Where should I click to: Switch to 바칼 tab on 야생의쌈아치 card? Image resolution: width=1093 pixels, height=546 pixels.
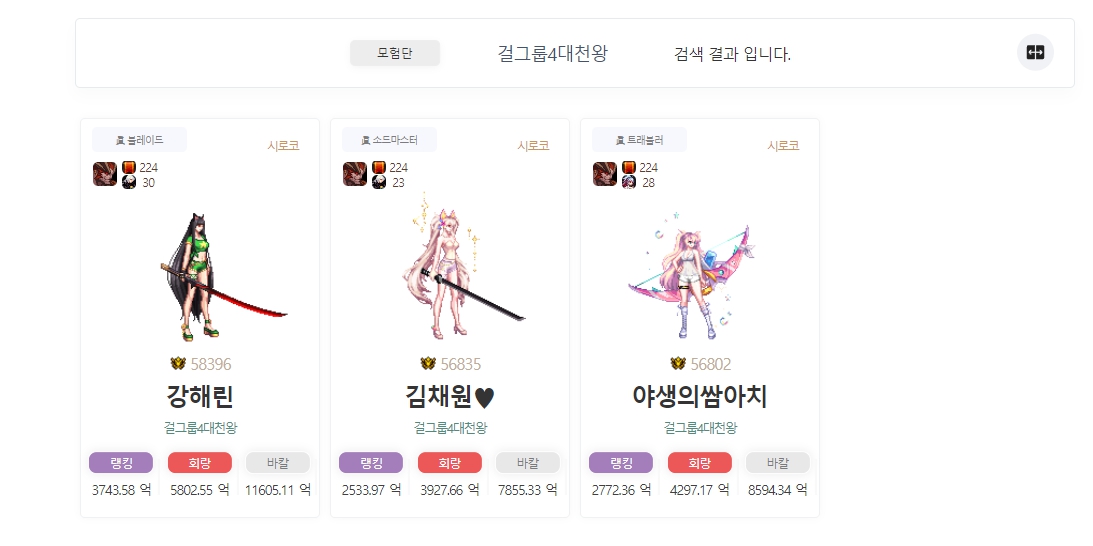coord(778,463)
